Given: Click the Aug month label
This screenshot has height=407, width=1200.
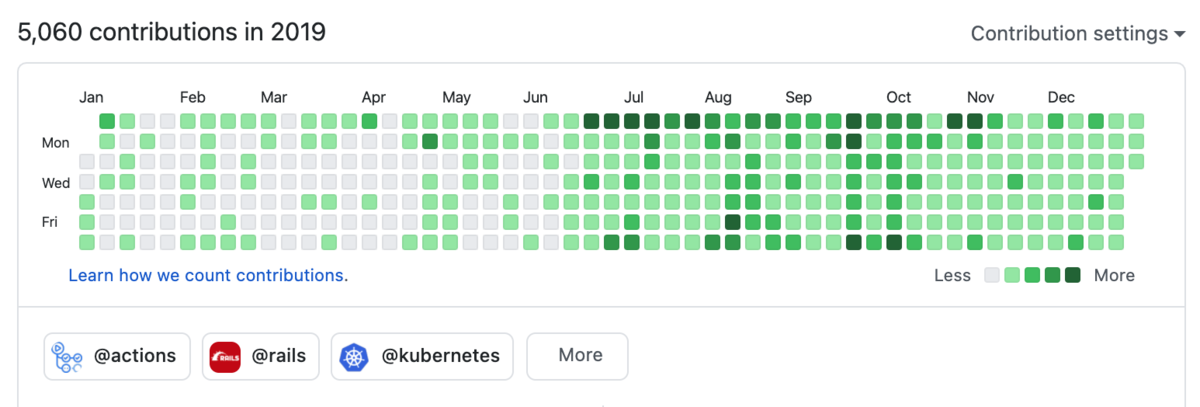Looking at the screenshot, I should click(x=718, y=98).
